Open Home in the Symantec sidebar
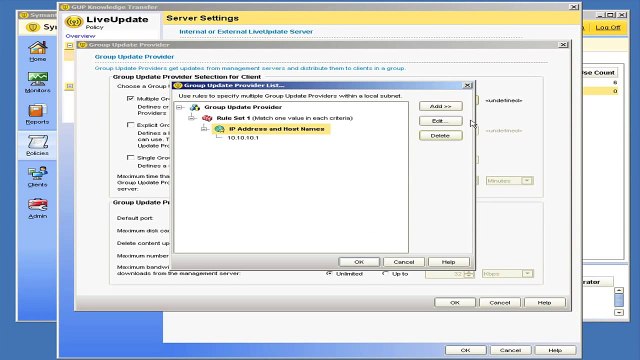Viewport: 640px width, 360px height. (38, 51)
